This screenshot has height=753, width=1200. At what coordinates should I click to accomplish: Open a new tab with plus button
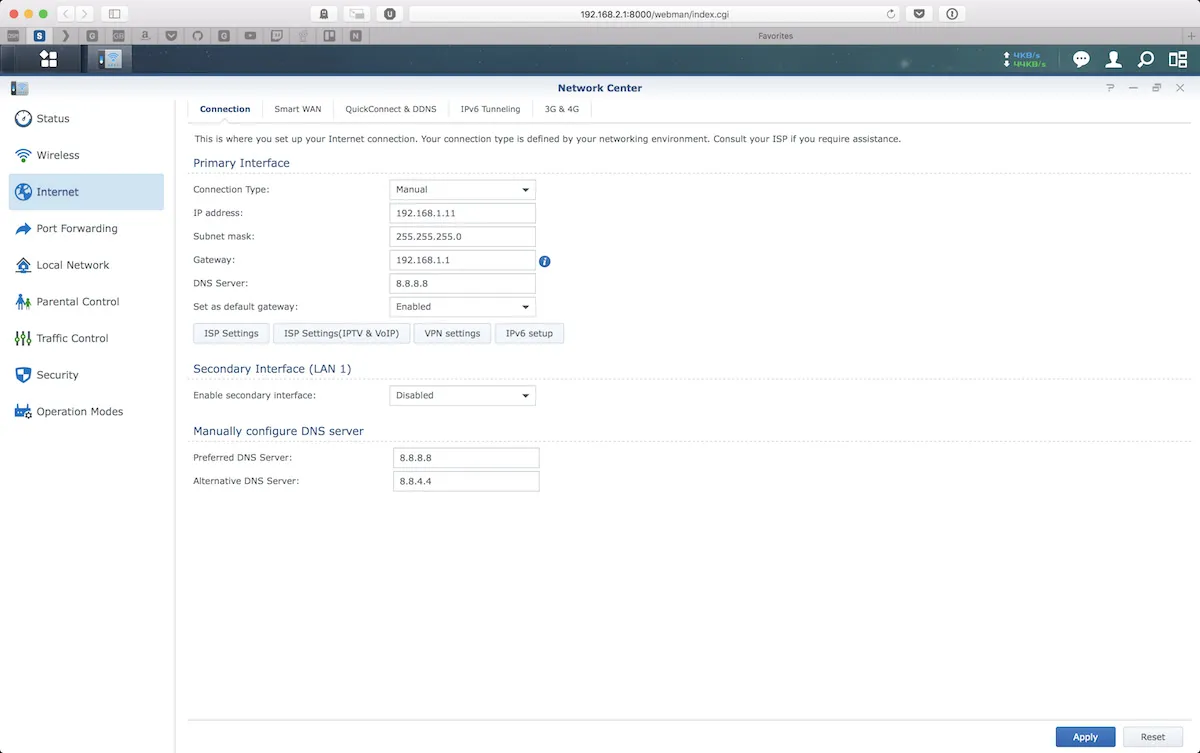pos(1191,35)
